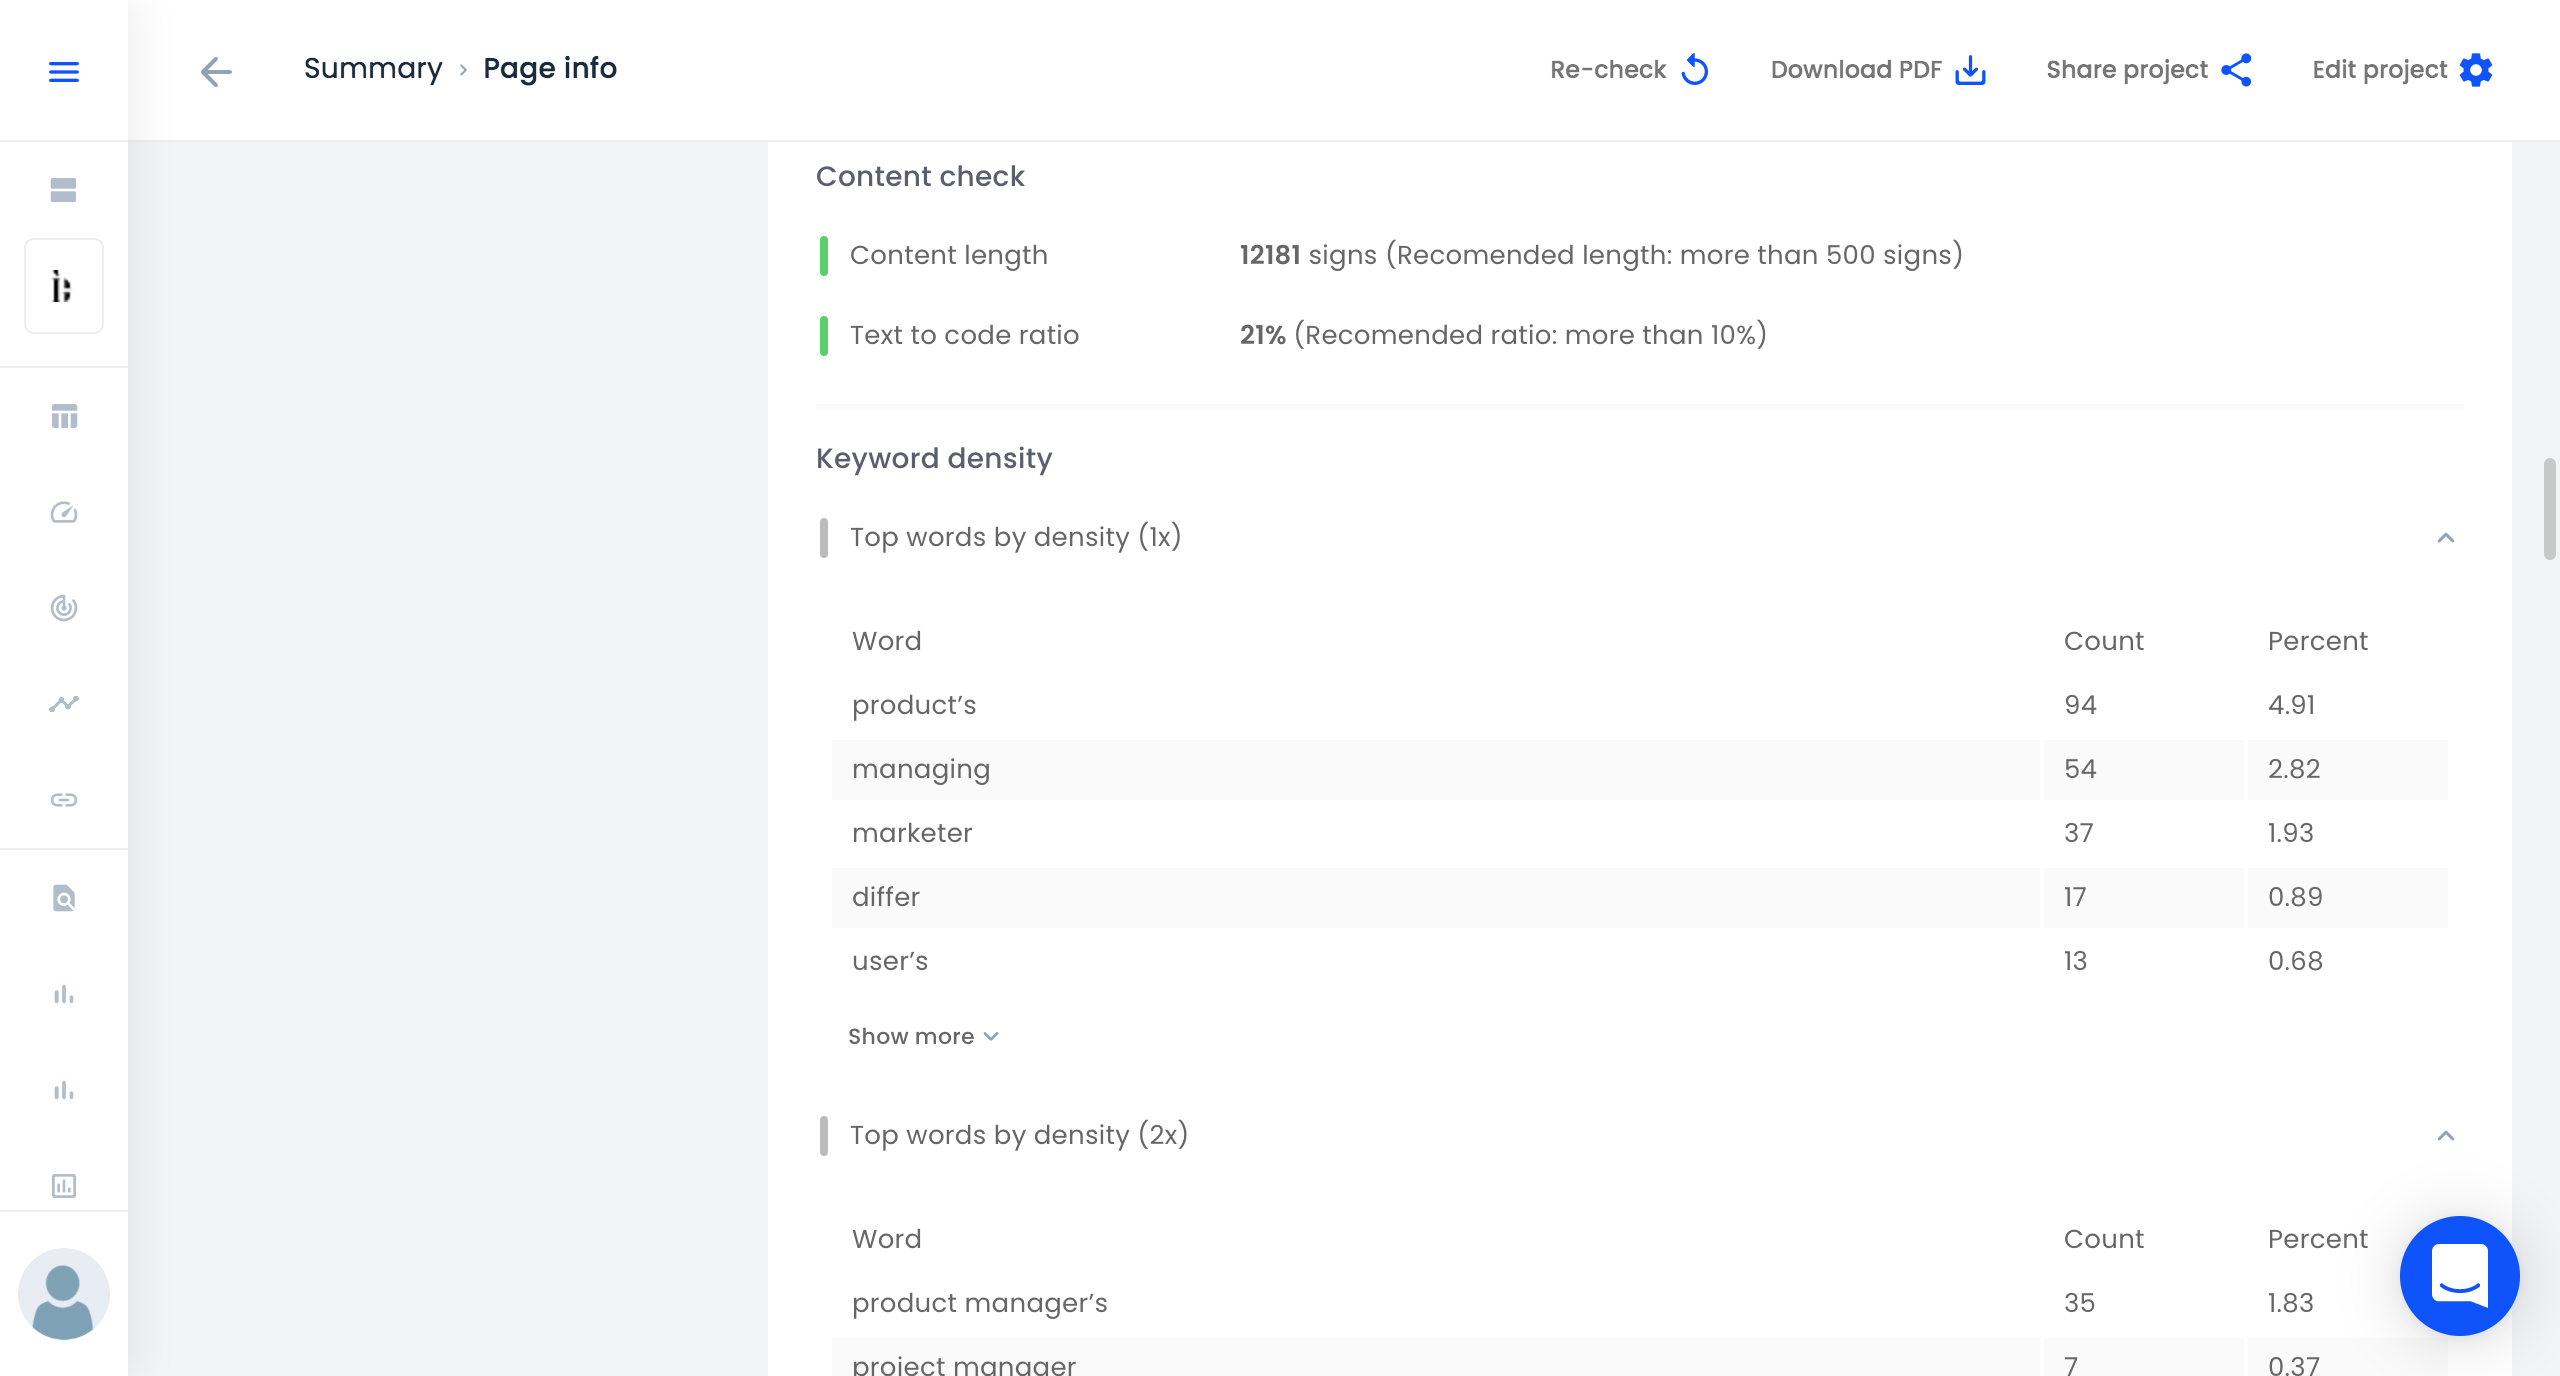Open the chat support widget
2560x1376 pixels.
point(2460,1276)
